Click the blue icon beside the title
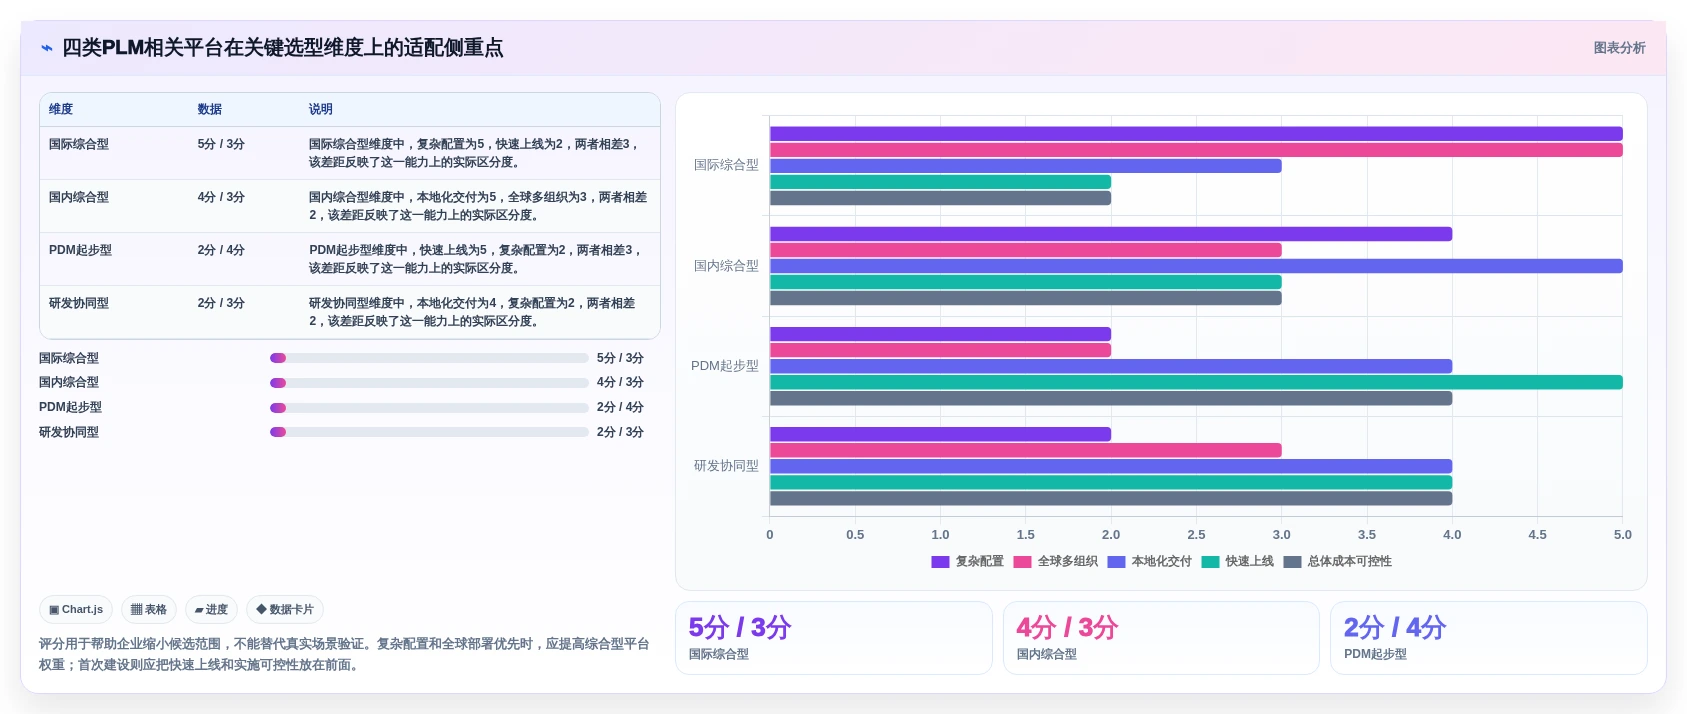 point(47,48)
